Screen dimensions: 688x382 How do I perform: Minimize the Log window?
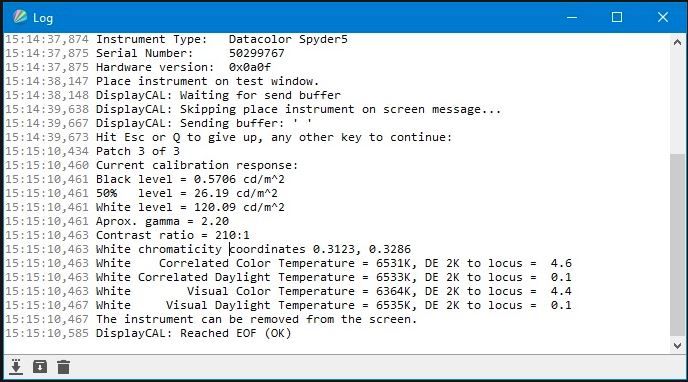[572, 18]
